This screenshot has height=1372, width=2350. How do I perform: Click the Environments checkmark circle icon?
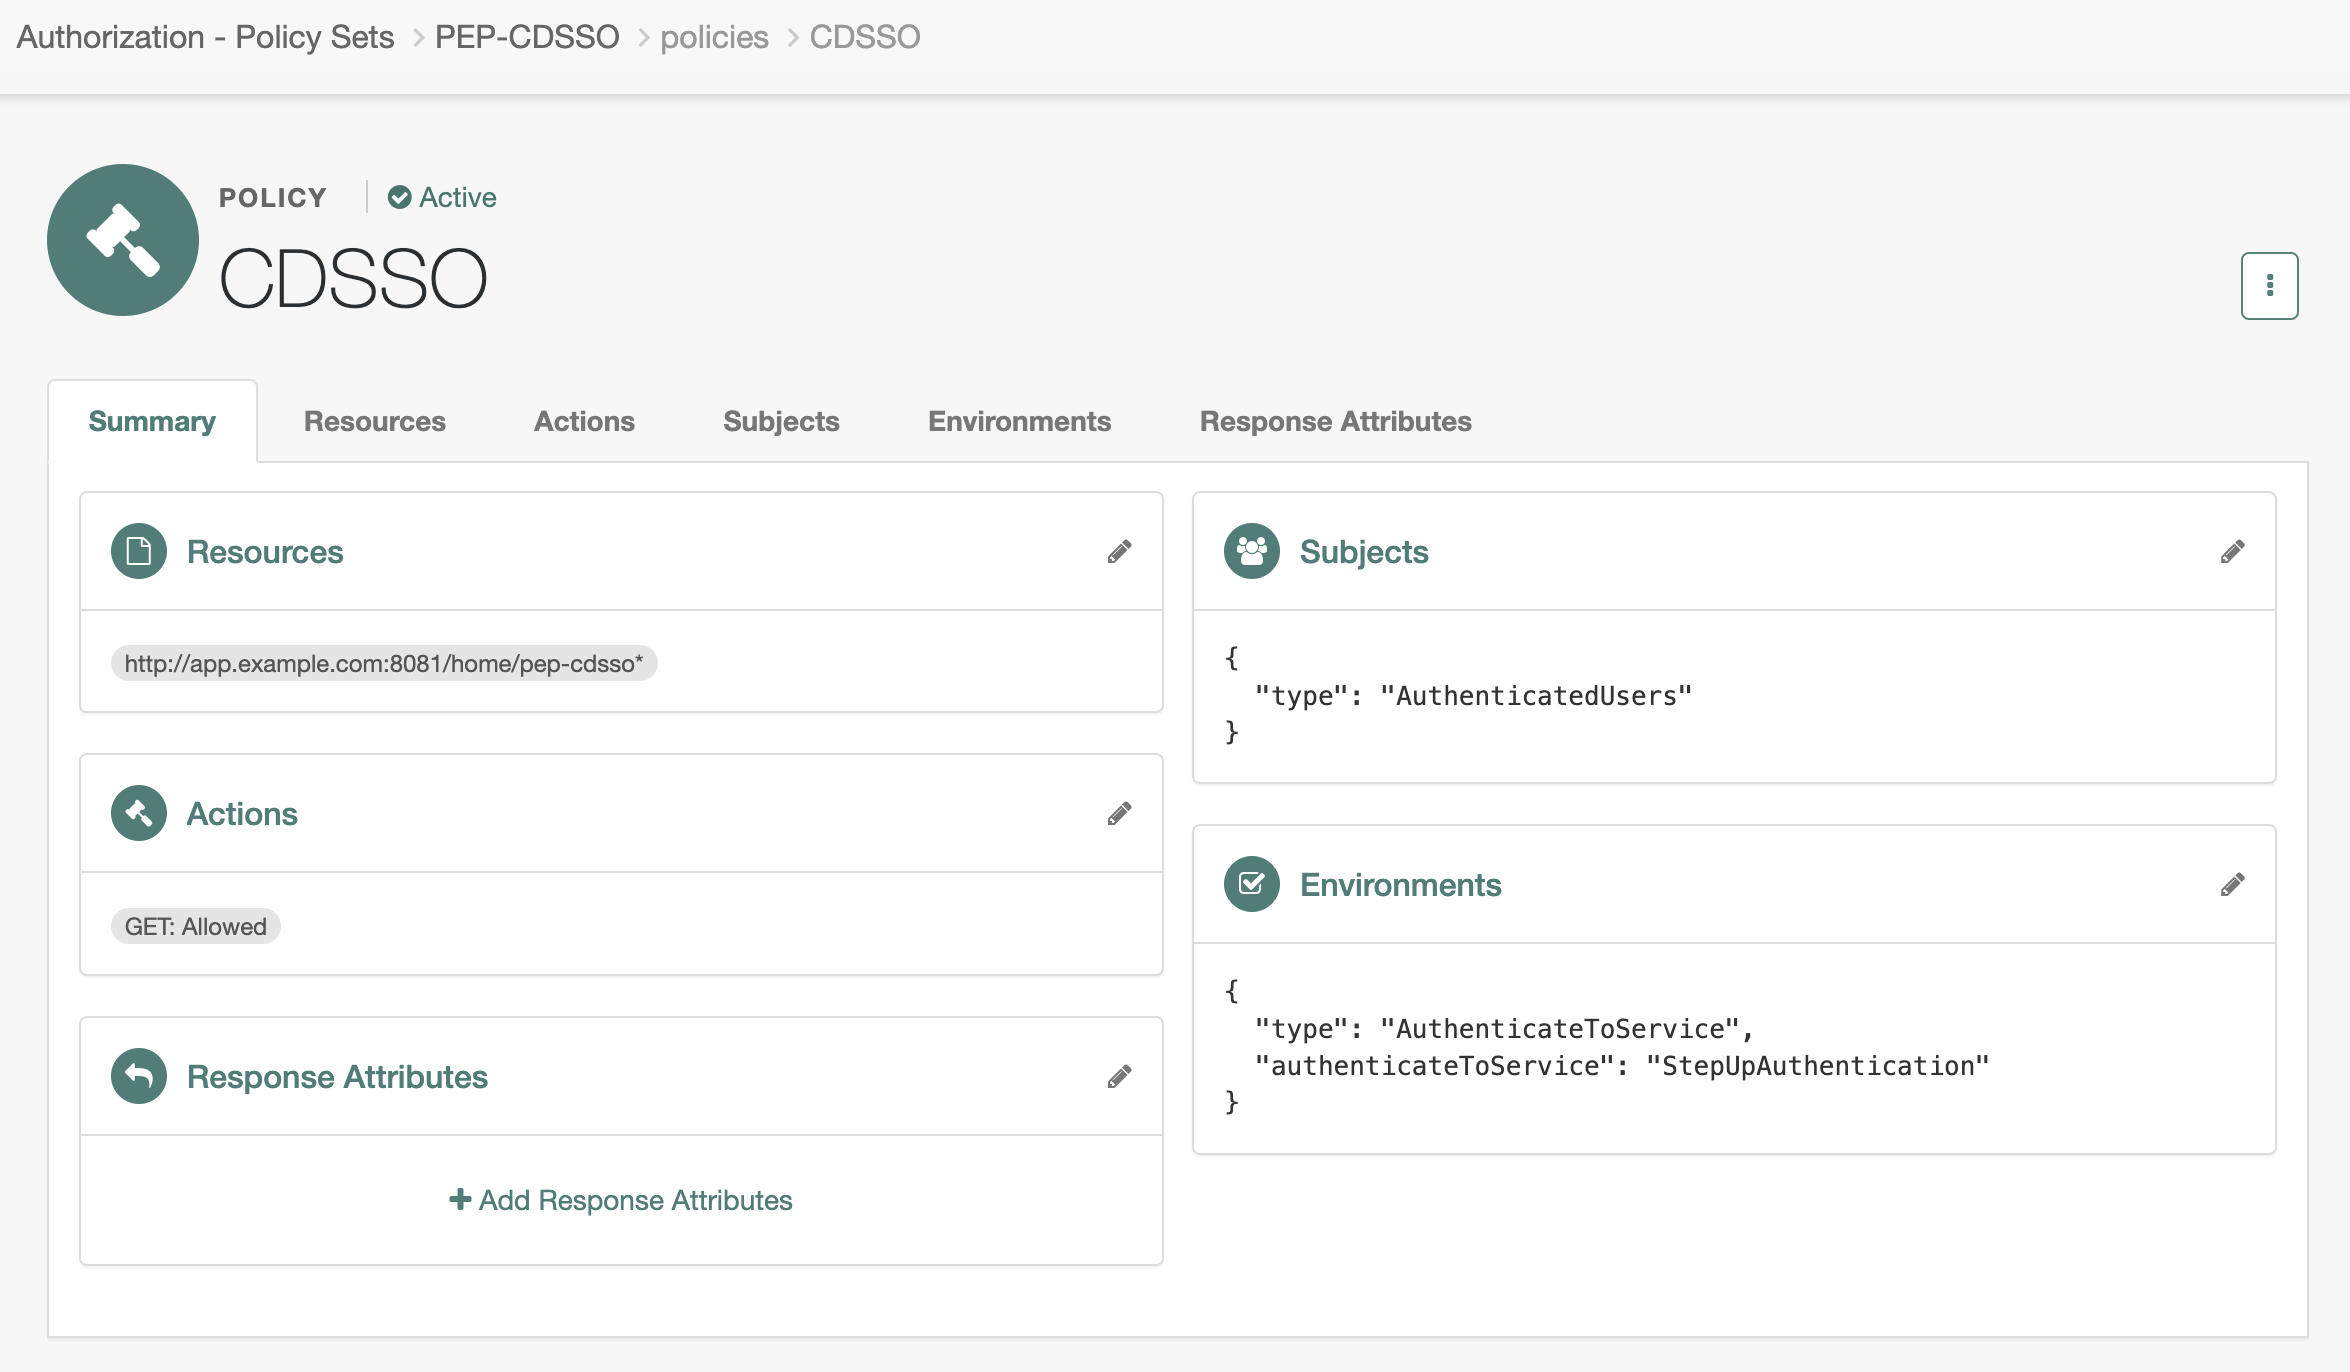(1251, 884)
